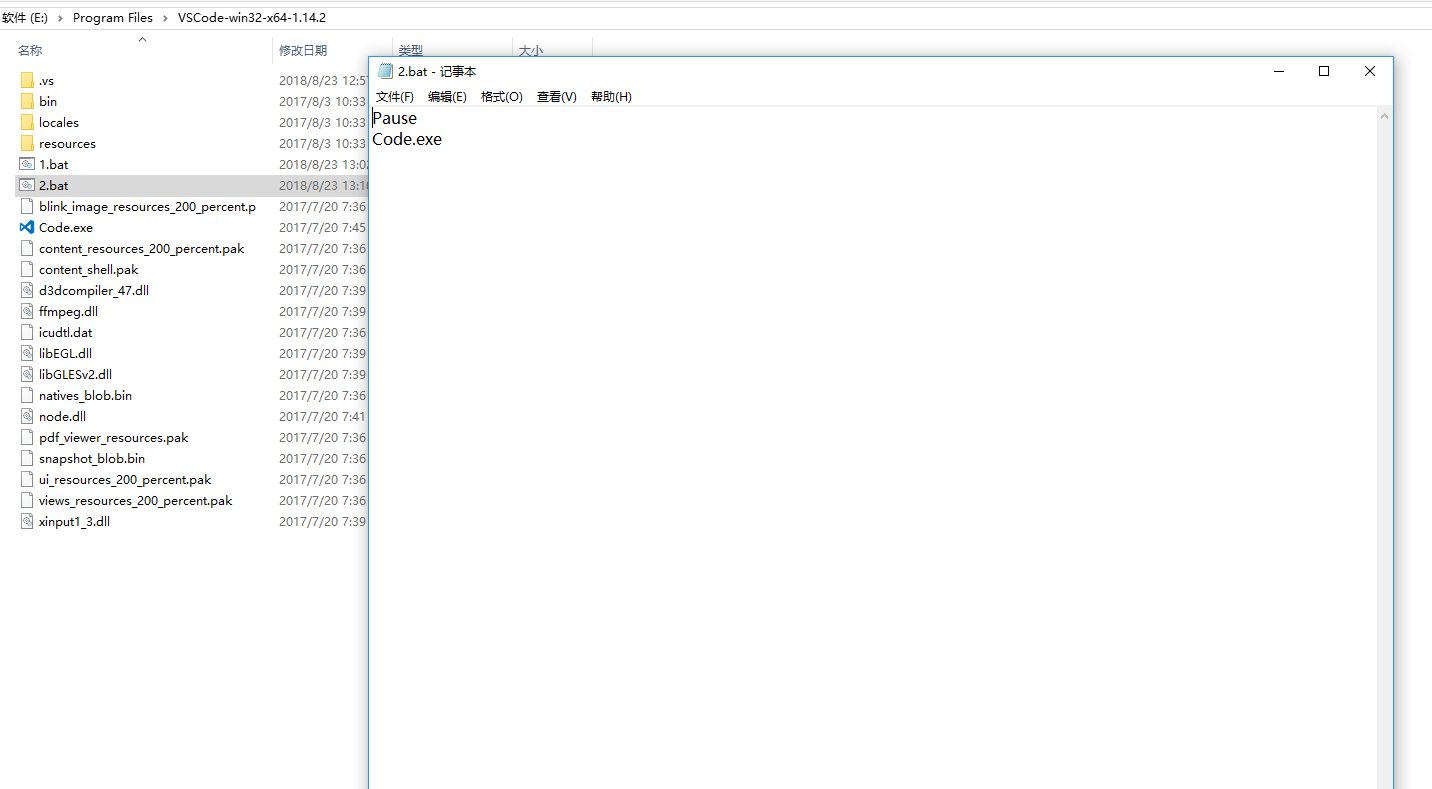This screenshot has width=1432, height=789.
Task: Click the Notepad icon in title bar
Action: coord(385,71)
